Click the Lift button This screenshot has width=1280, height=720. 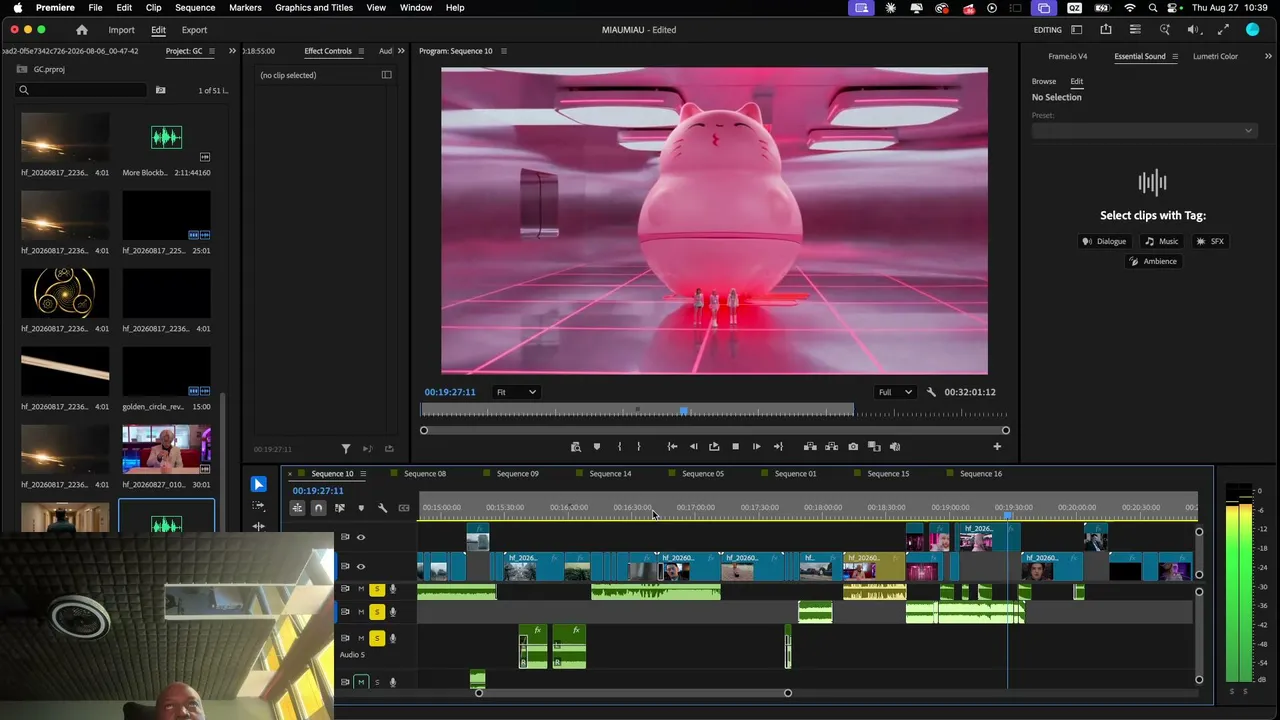(810, 447)
